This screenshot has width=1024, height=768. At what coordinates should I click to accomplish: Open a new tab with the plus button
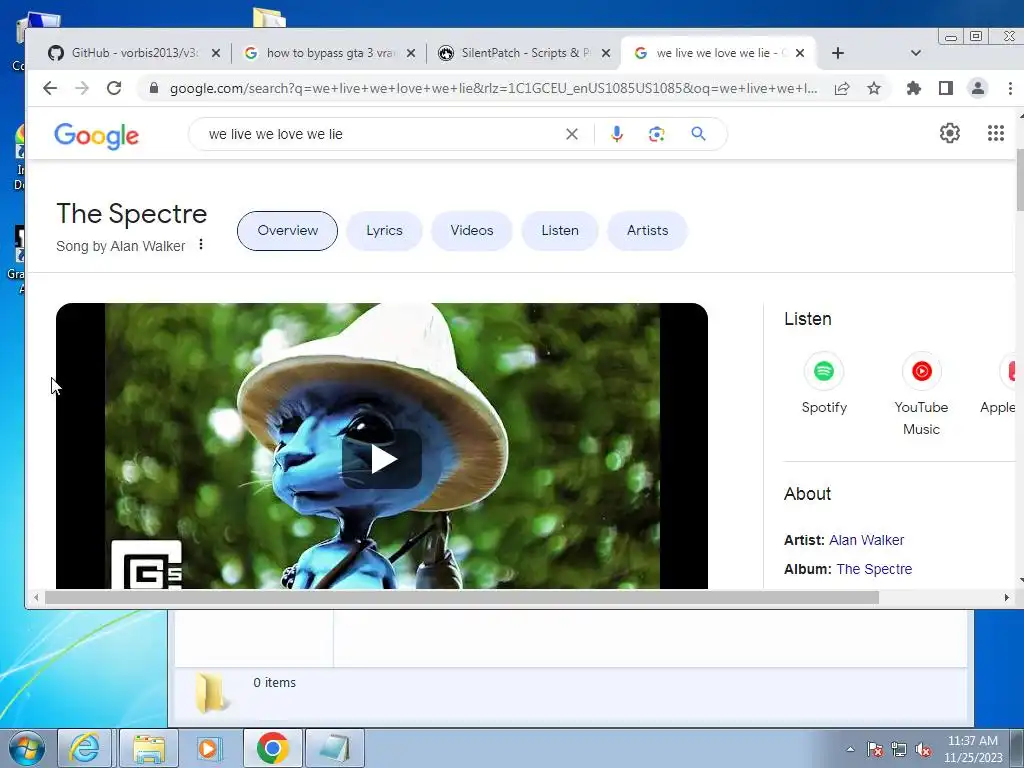[x=838, y=53]
